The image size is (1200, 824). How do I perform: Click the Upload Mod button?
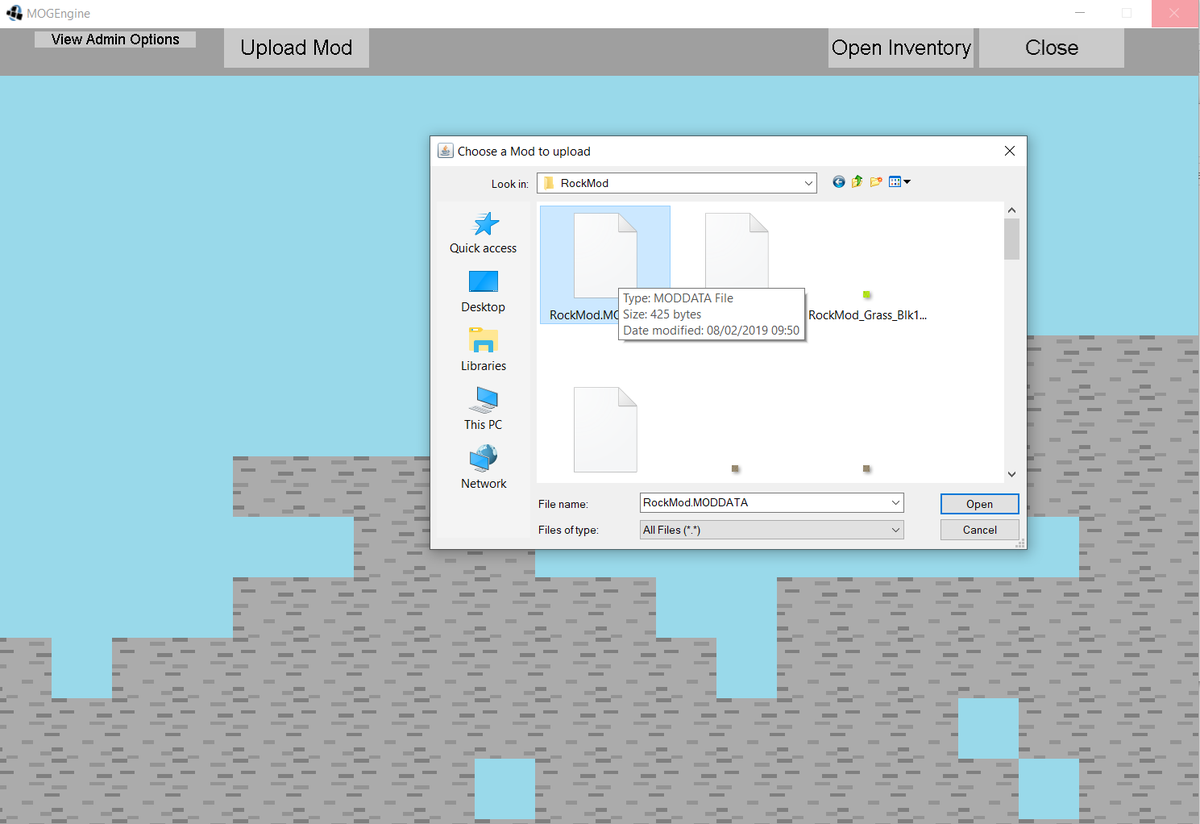(296, 48)
